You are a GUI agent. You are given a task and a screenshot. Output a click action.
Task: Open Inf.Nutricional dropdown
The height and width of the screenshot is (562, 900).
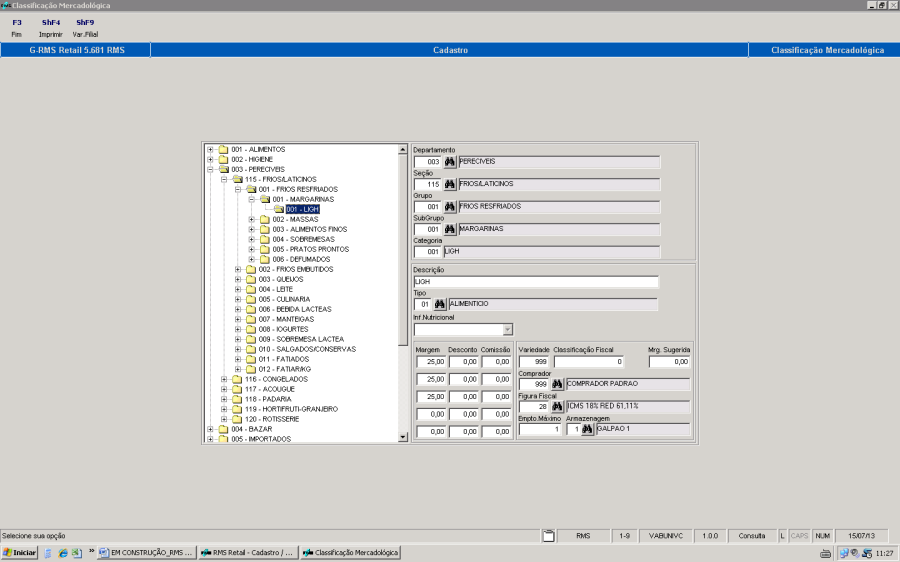click(507, 330)
